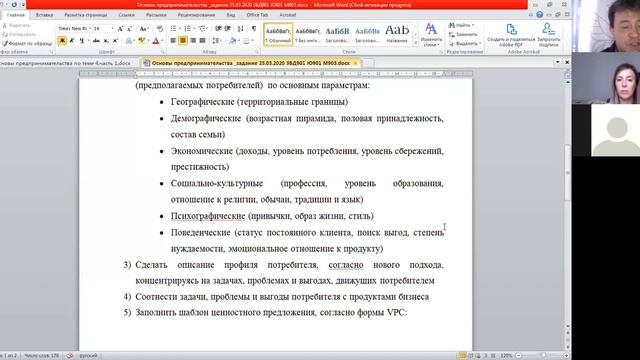The image size is (640, 360).
Task: Open Ссылки ribbon tab
Action: 127,15
